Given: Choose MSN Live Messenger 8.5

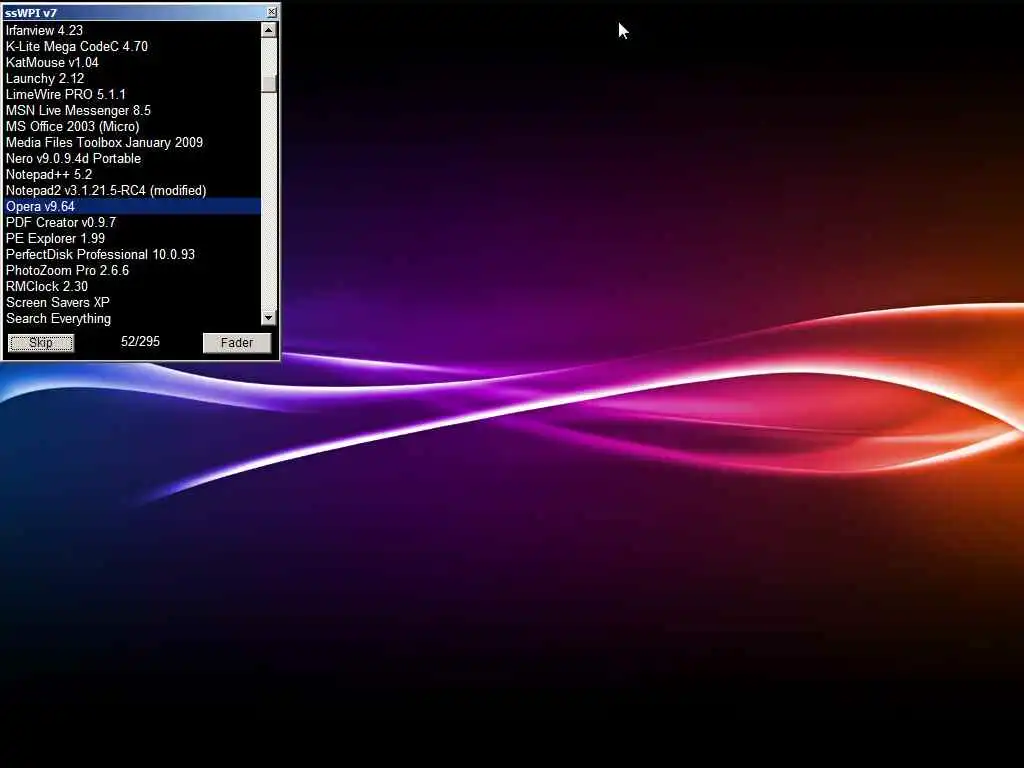Looking at the screenshot, I should point(133,110).
